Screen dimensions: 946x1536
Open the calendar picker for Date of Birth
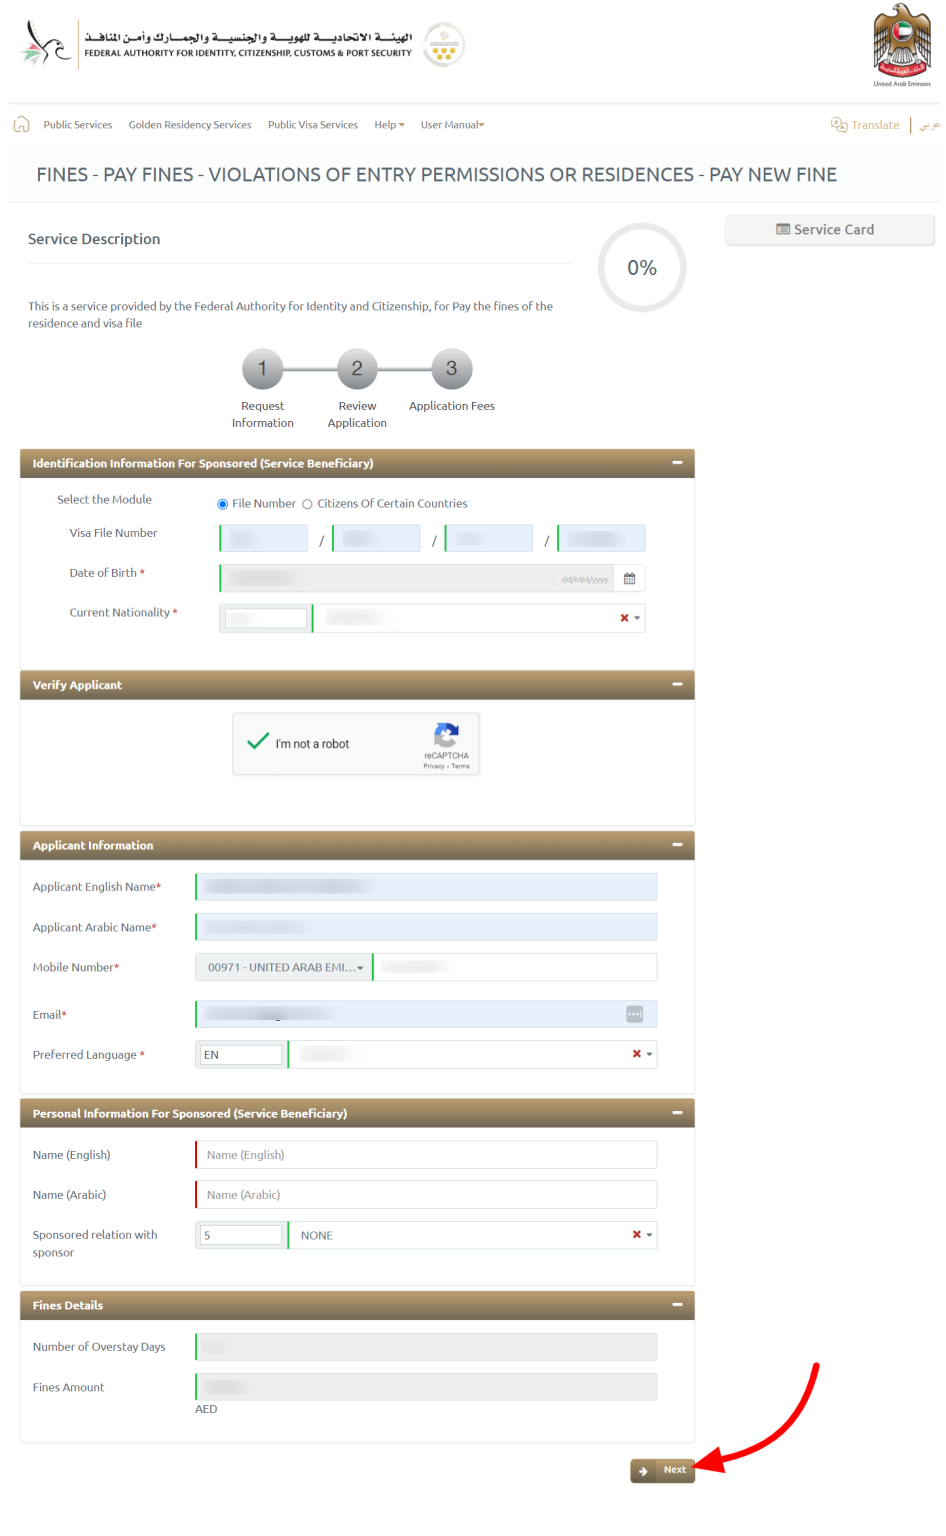click(x=629, y=578)
